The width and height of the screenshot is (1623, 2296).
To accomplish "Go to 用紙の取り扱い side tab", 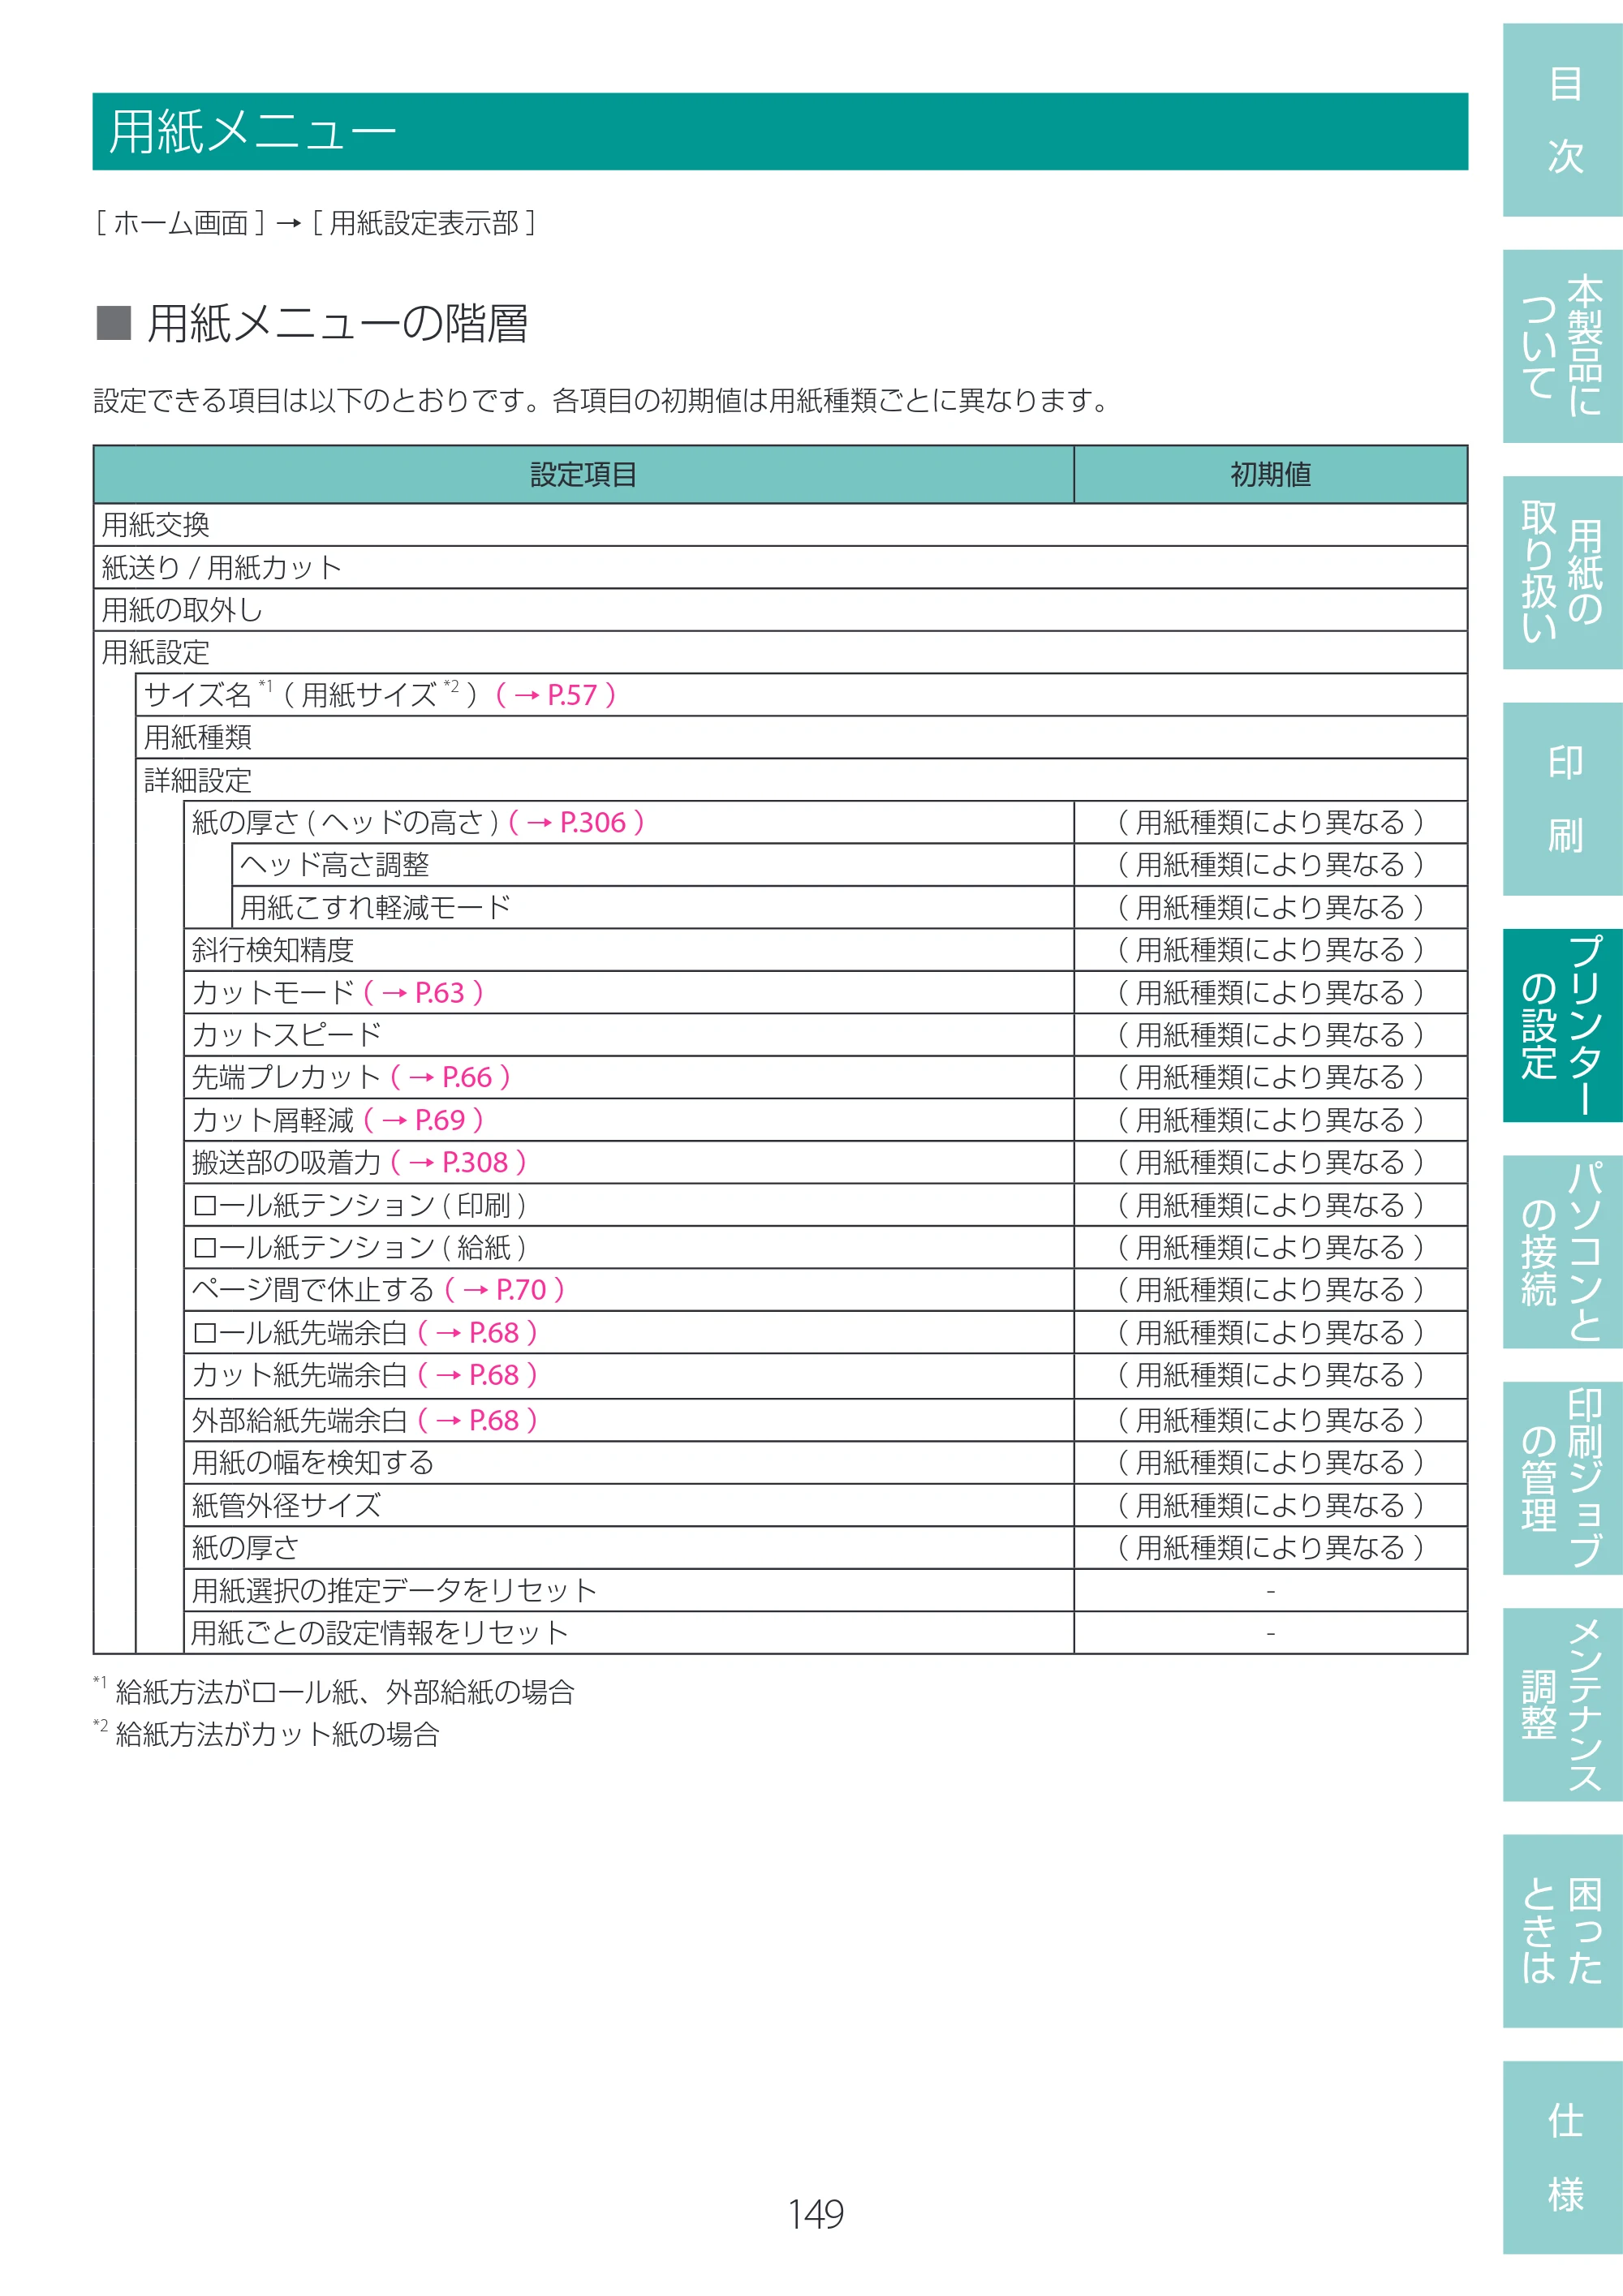I will (x=1562, y=572).
